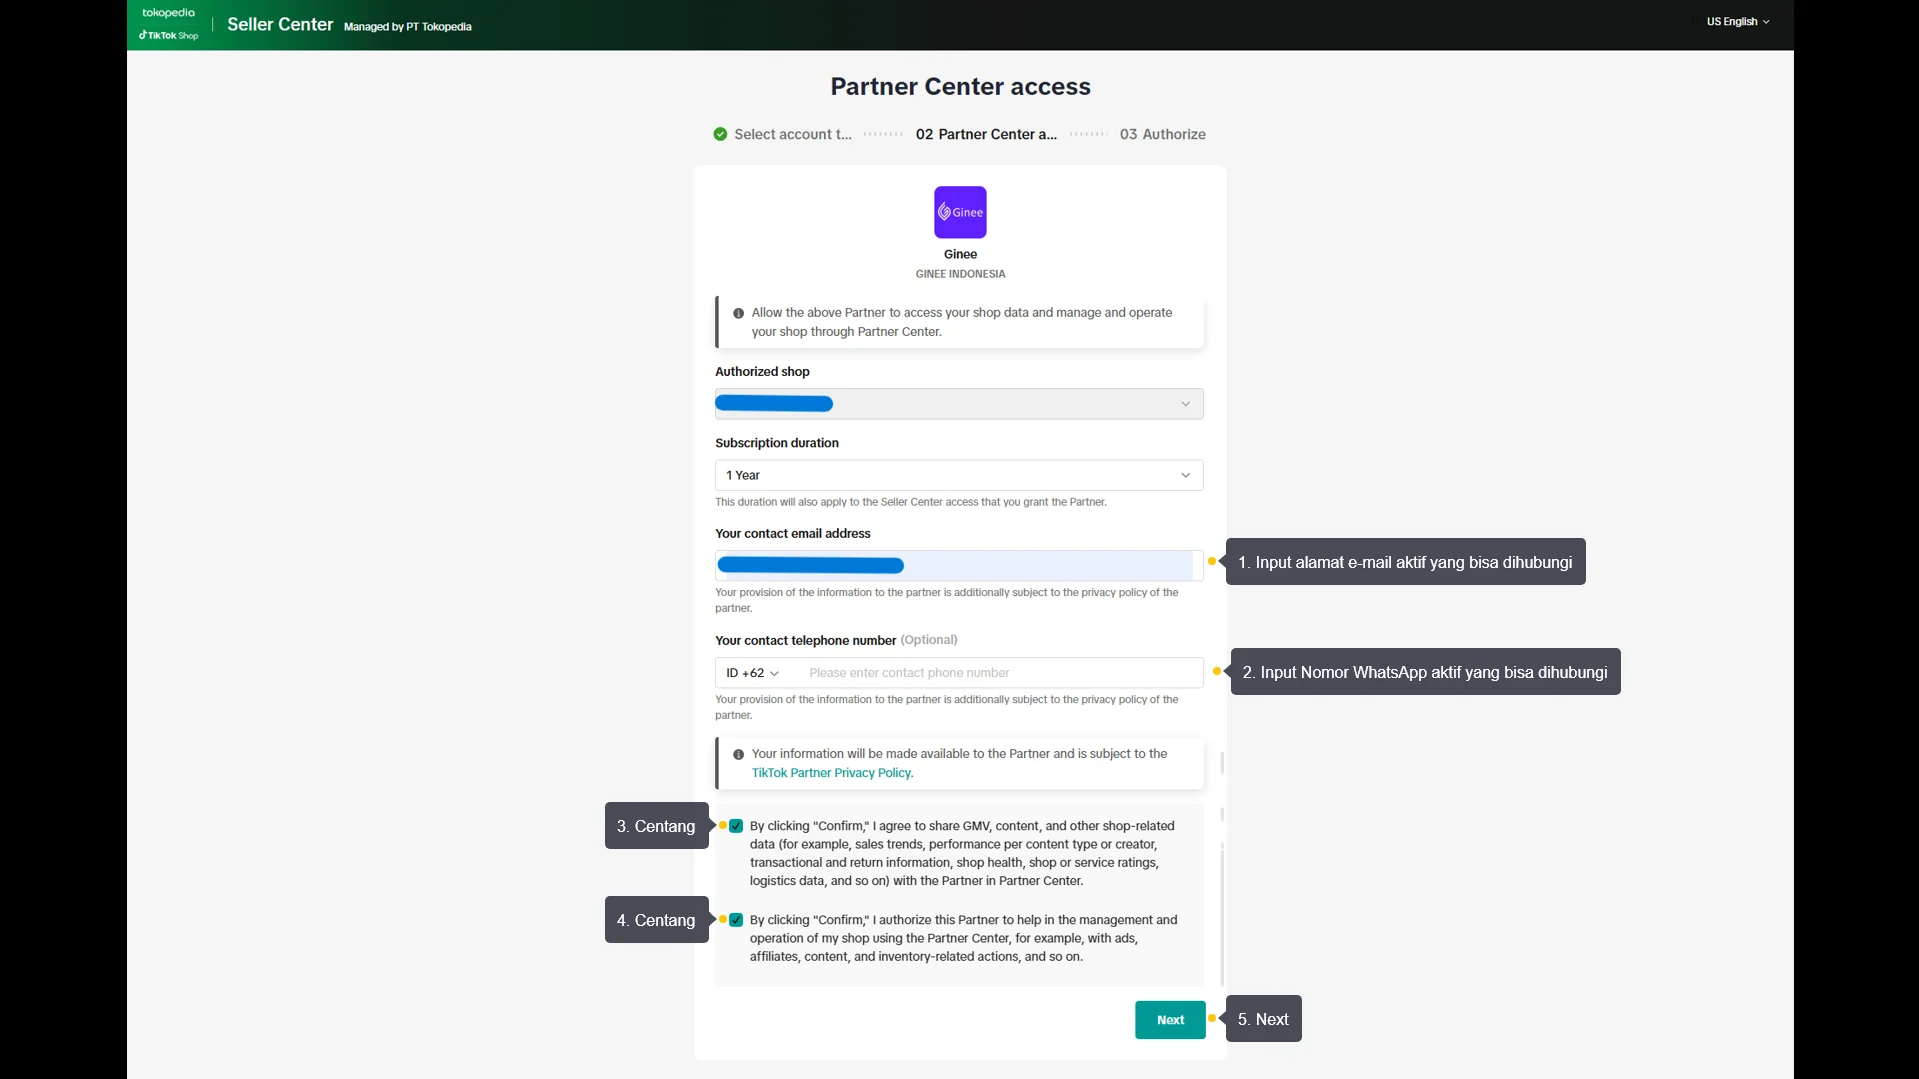The image size is (1919, 1079).
Task: Uncheck the authorize Partner management checkbox
Action: tap(736, 920)
